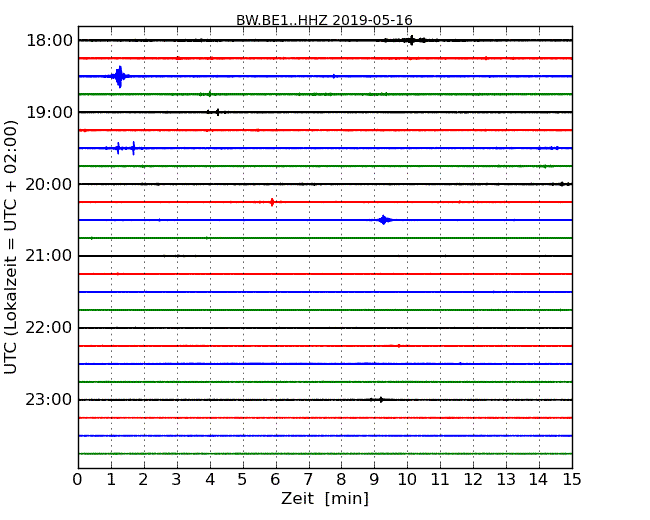Click the Zeit [min] axis label
The width and height of the screenshot is (650, 520).
coord(325,498)
